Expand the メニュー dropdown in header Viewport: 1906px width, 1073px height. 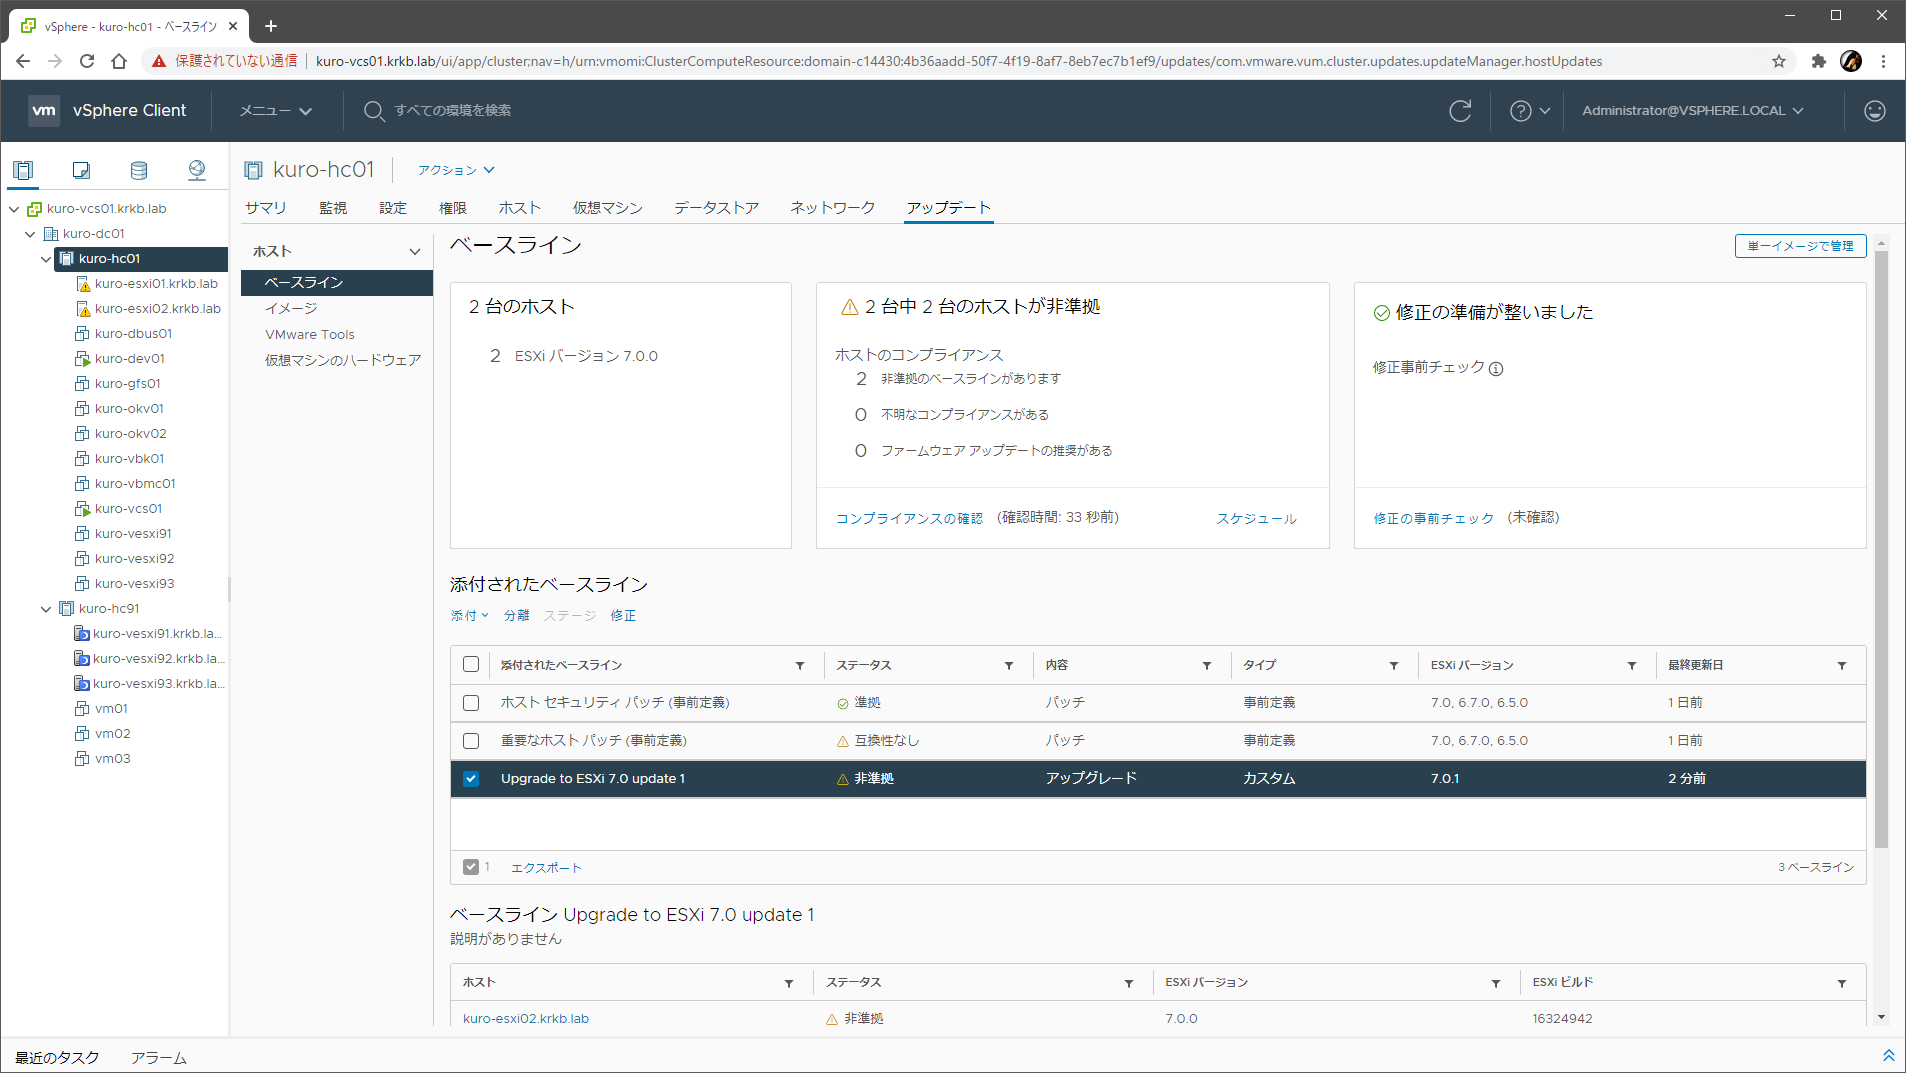click(275, 111)
